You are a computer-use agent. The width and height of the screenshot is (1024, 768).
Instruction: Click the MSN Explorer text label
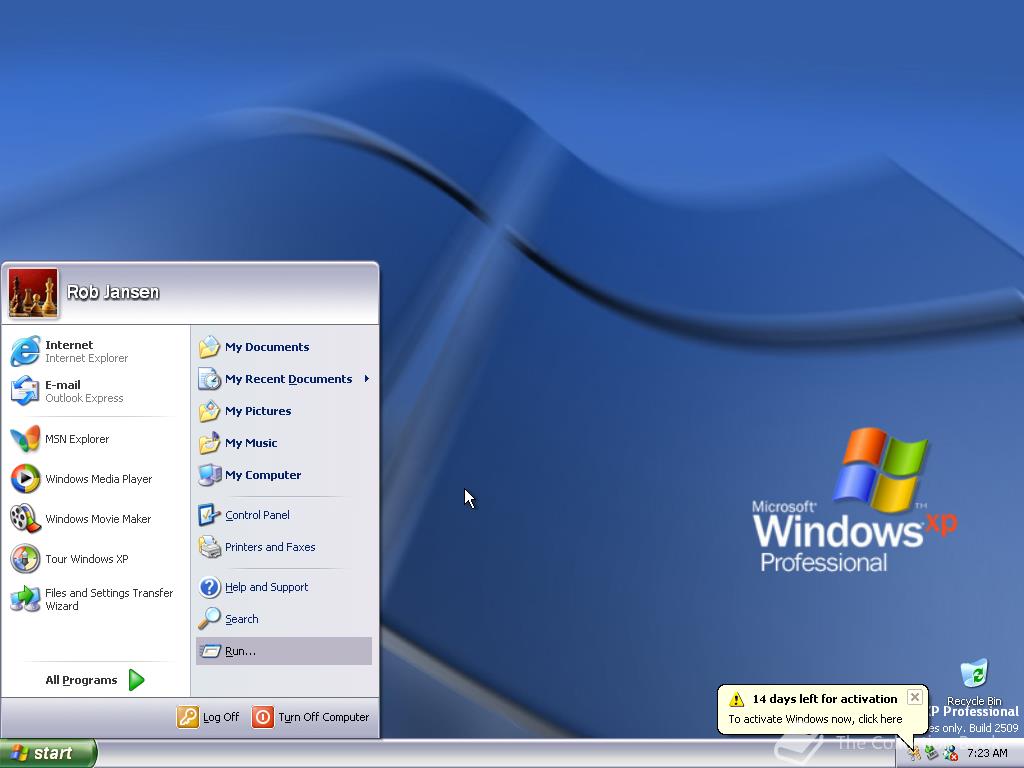[77, 439]
